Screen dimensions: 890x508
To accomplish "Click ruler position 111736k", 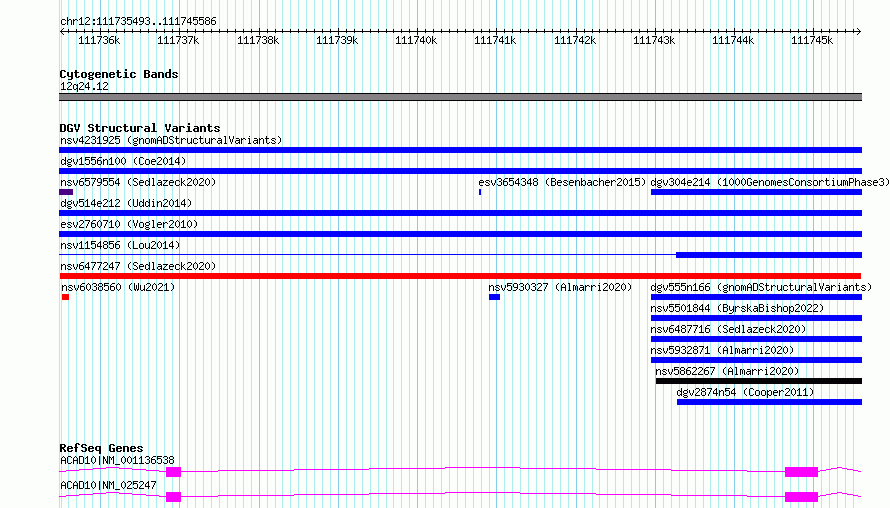I will point(99,40).
